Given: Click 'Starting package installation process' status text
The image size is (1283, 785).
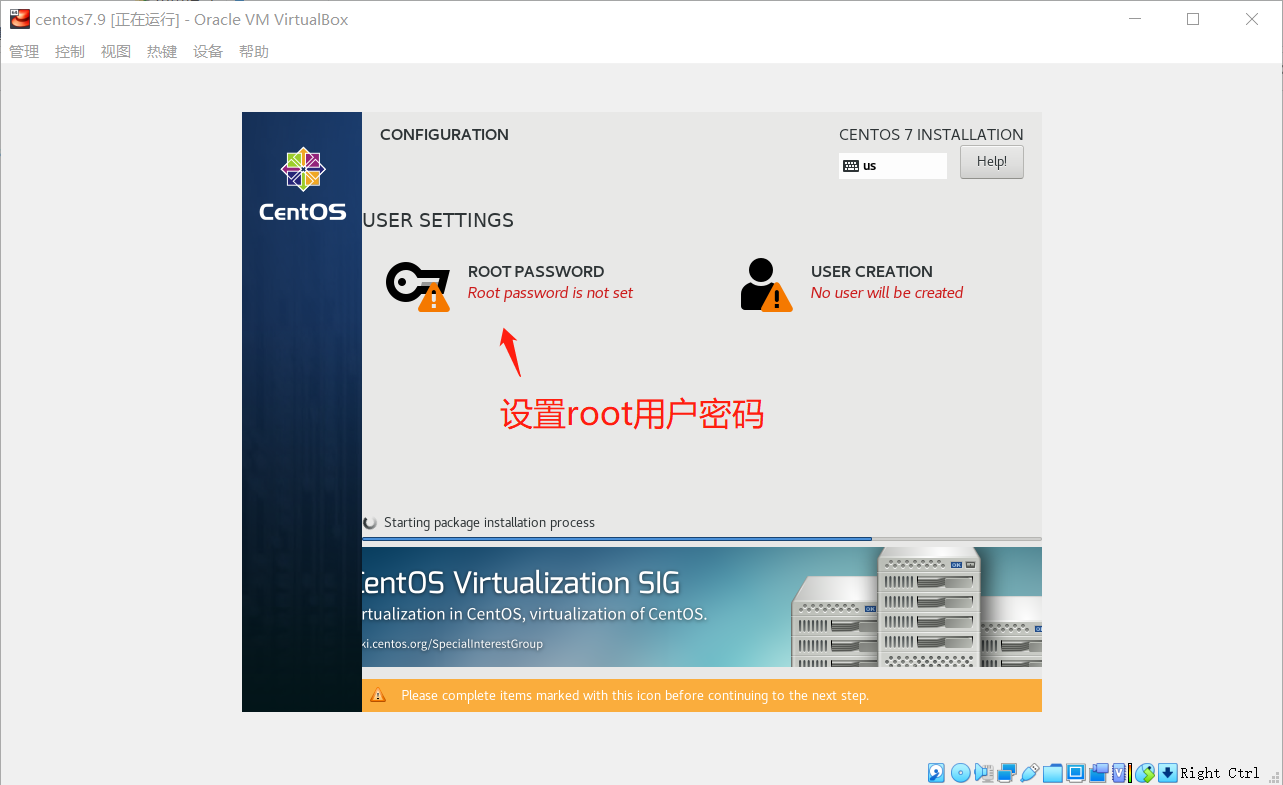Looking at the screenshot, I should (x=489, y=523).
